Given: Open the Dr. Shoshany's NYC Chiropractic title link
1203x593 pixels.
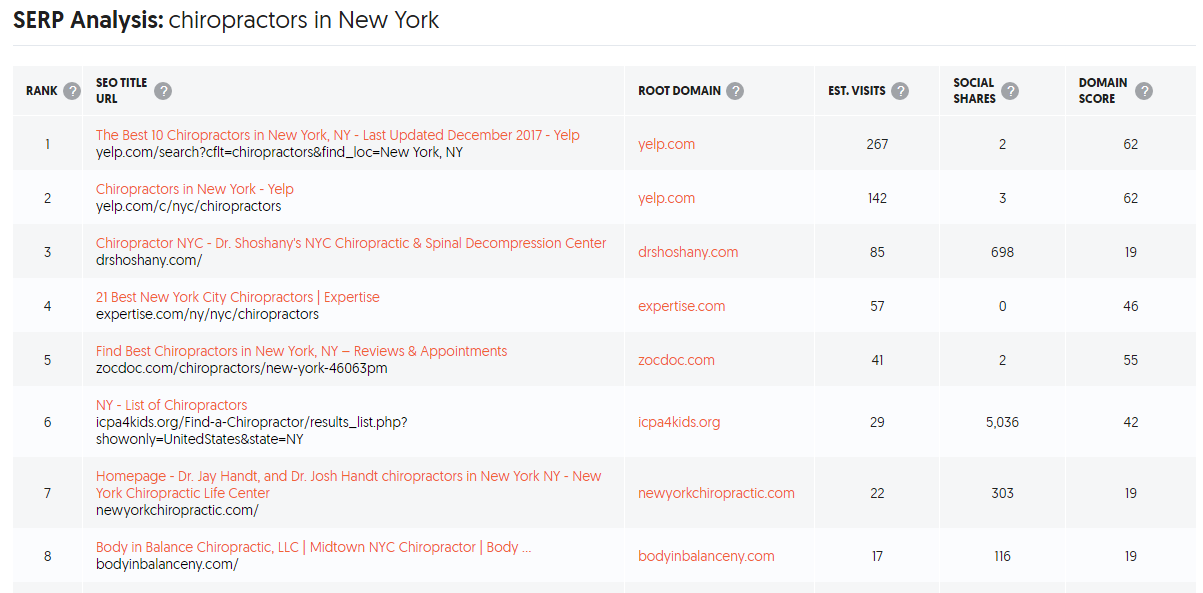Looking at the screenshot, I should [x=351, y=243].
